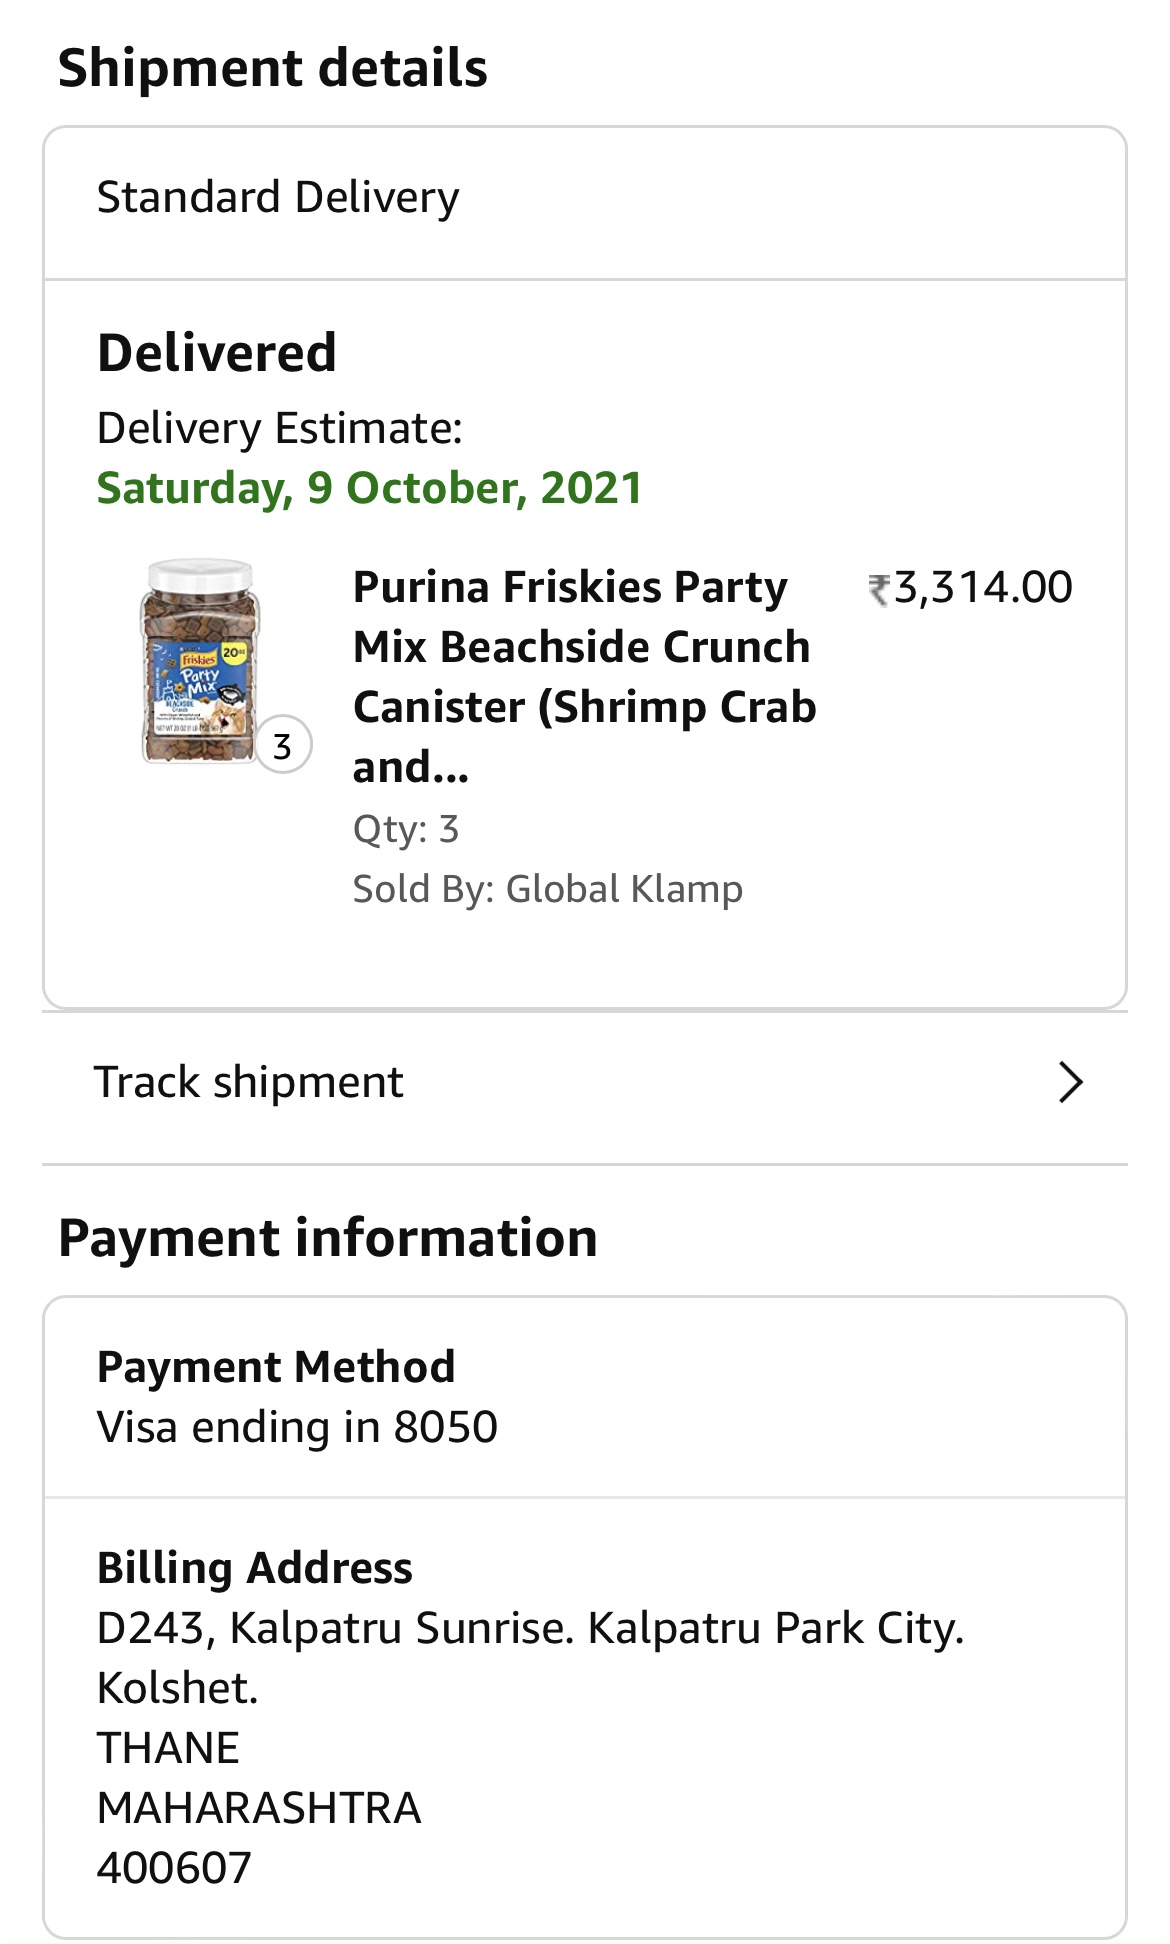This screenshot has height=1944, width=1170.
Task: Click Visa ending in 8050
Action: coord(297,1427)
